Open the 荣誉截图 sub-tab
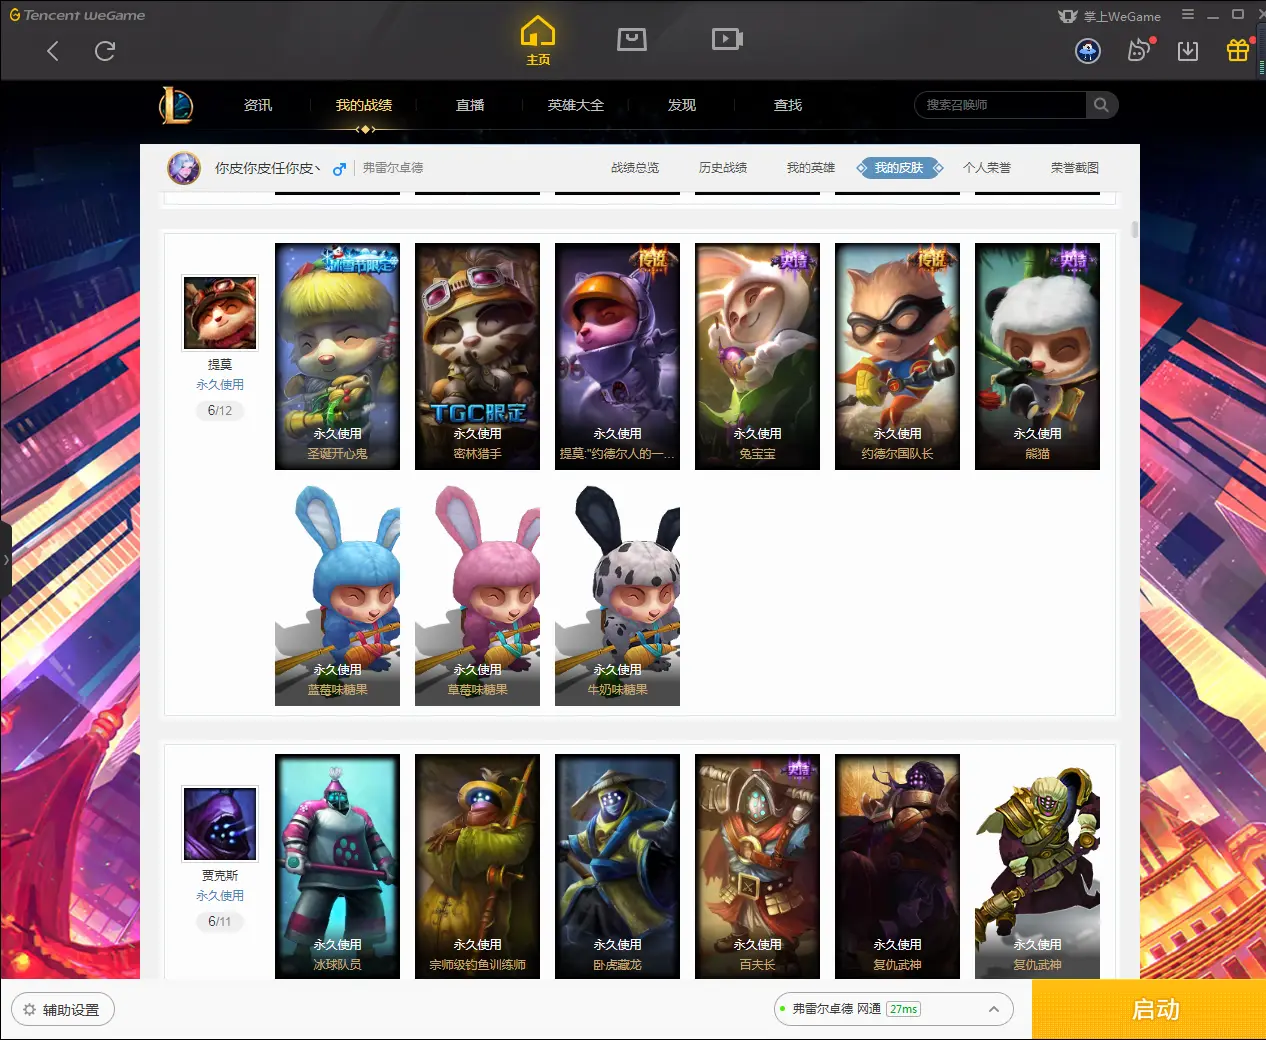The width and height of the screenshot is (1266, 1040). point(1075,168)
